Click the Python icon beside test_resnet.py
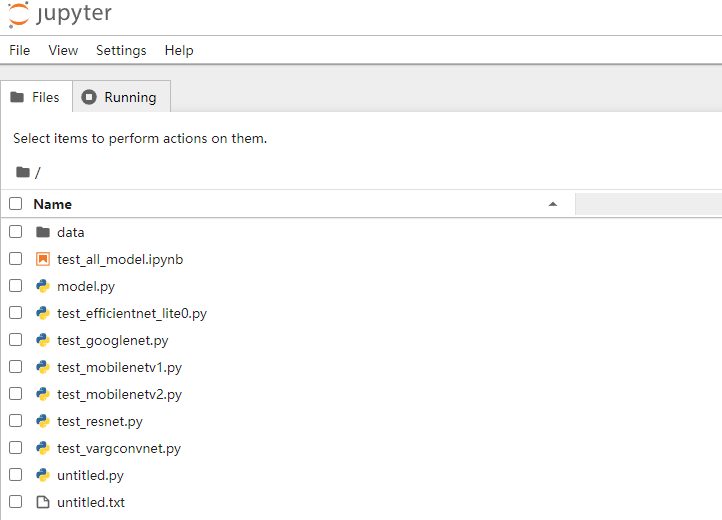722x520 pixels. point(43,421)
